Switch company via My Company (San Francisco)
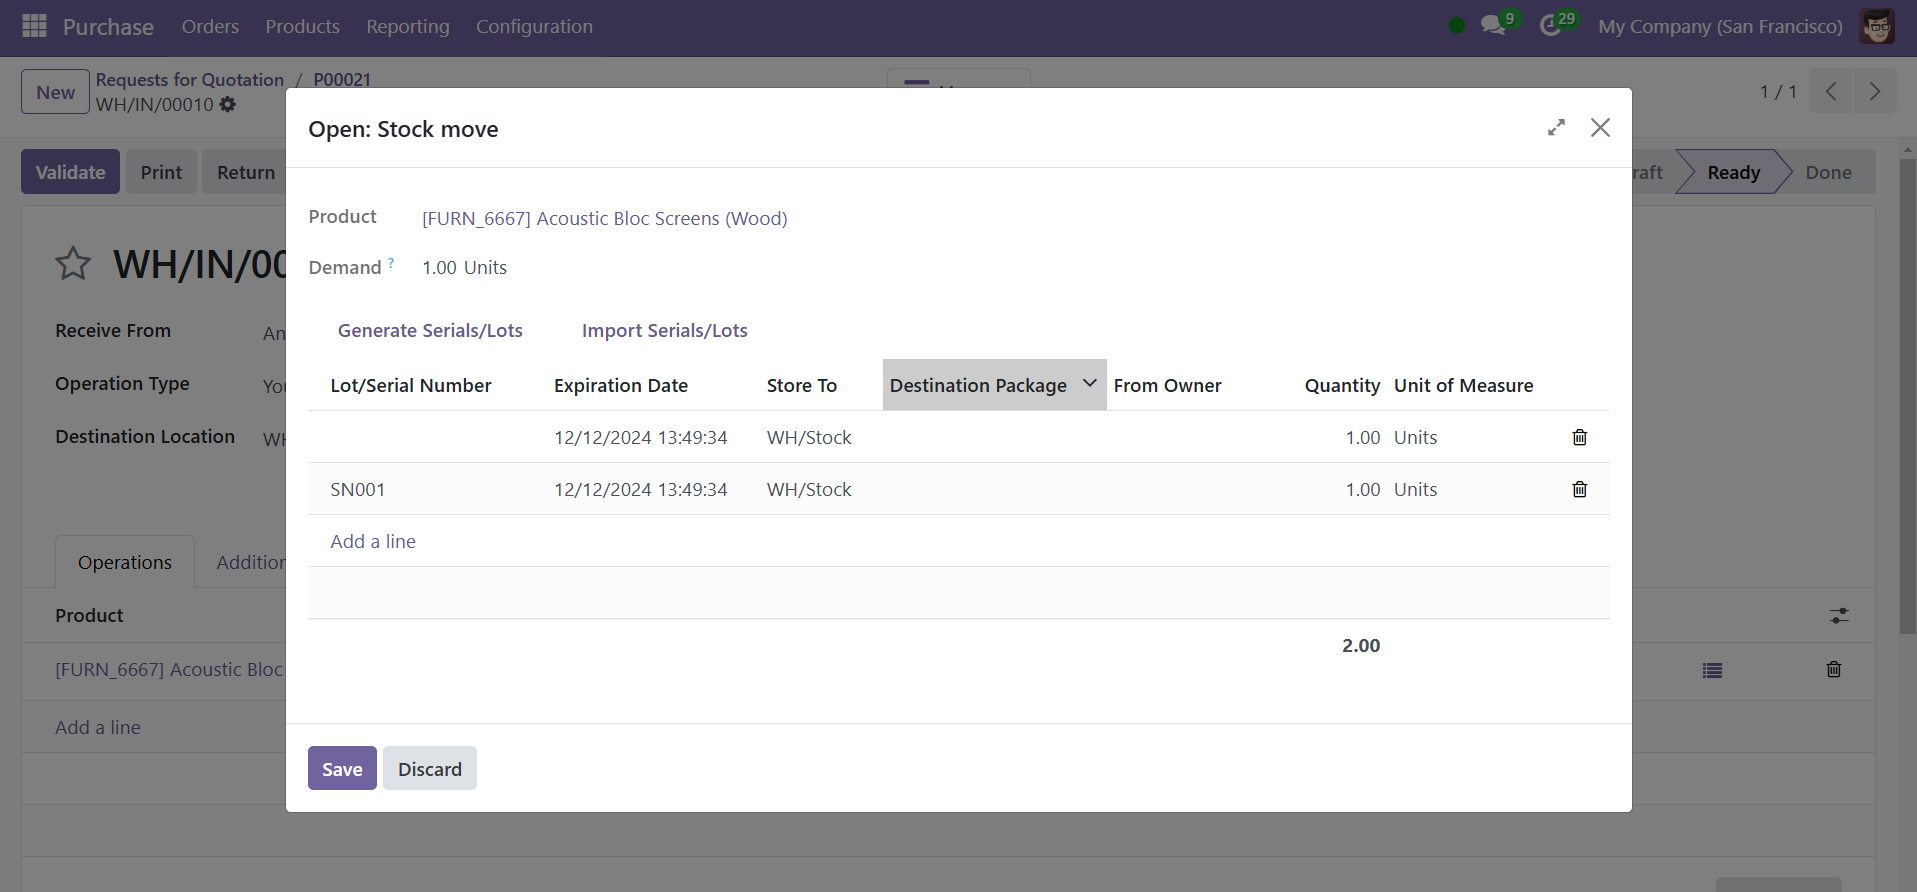 click(1720, 26)
